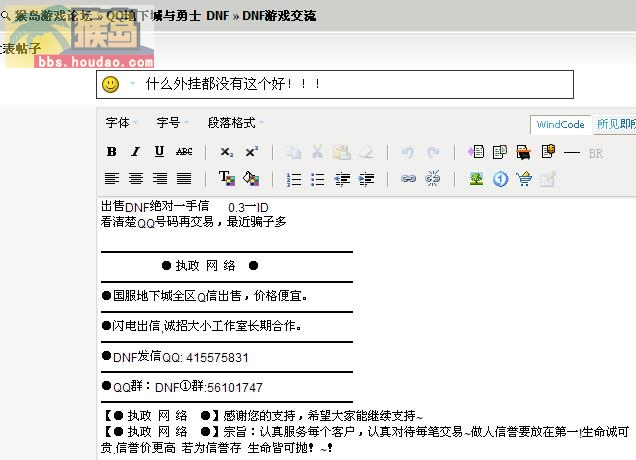
Task: Click the text DNF①群:56101747
Action: pos(208,387)
